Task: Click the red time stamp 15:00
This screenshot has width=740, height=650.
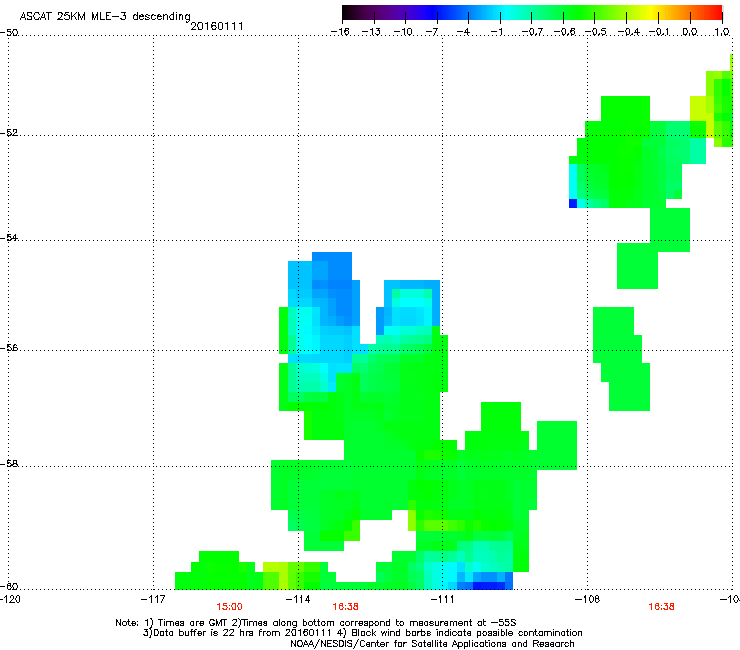Action: pyautogui.click(x=229, y=607)
